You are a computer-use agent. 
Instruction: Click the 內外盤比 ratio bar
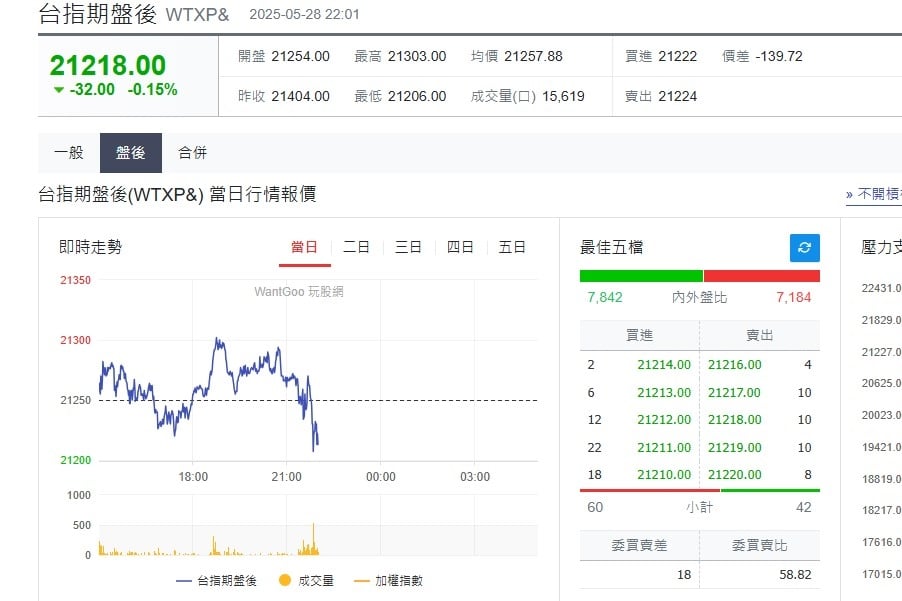click(700, 273)
